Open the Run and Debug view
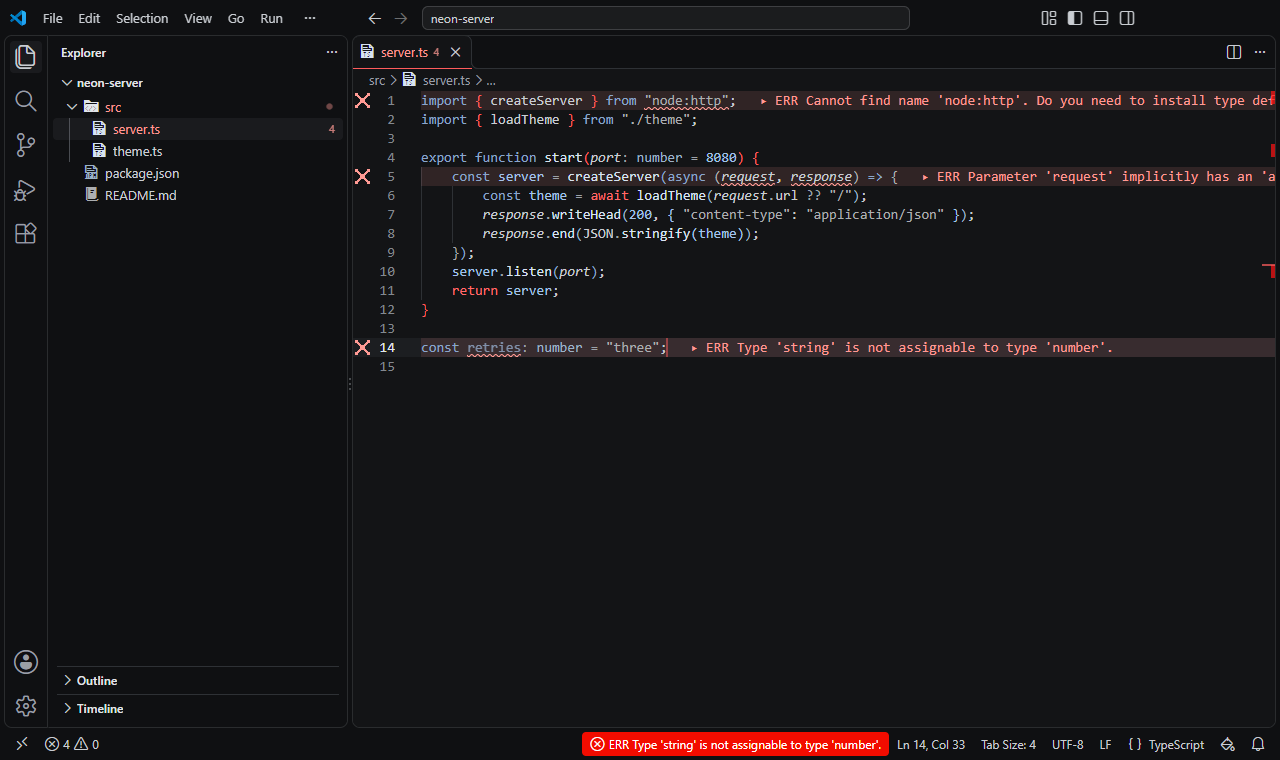Screen dimensions: 1280x760 pos(26,189)
